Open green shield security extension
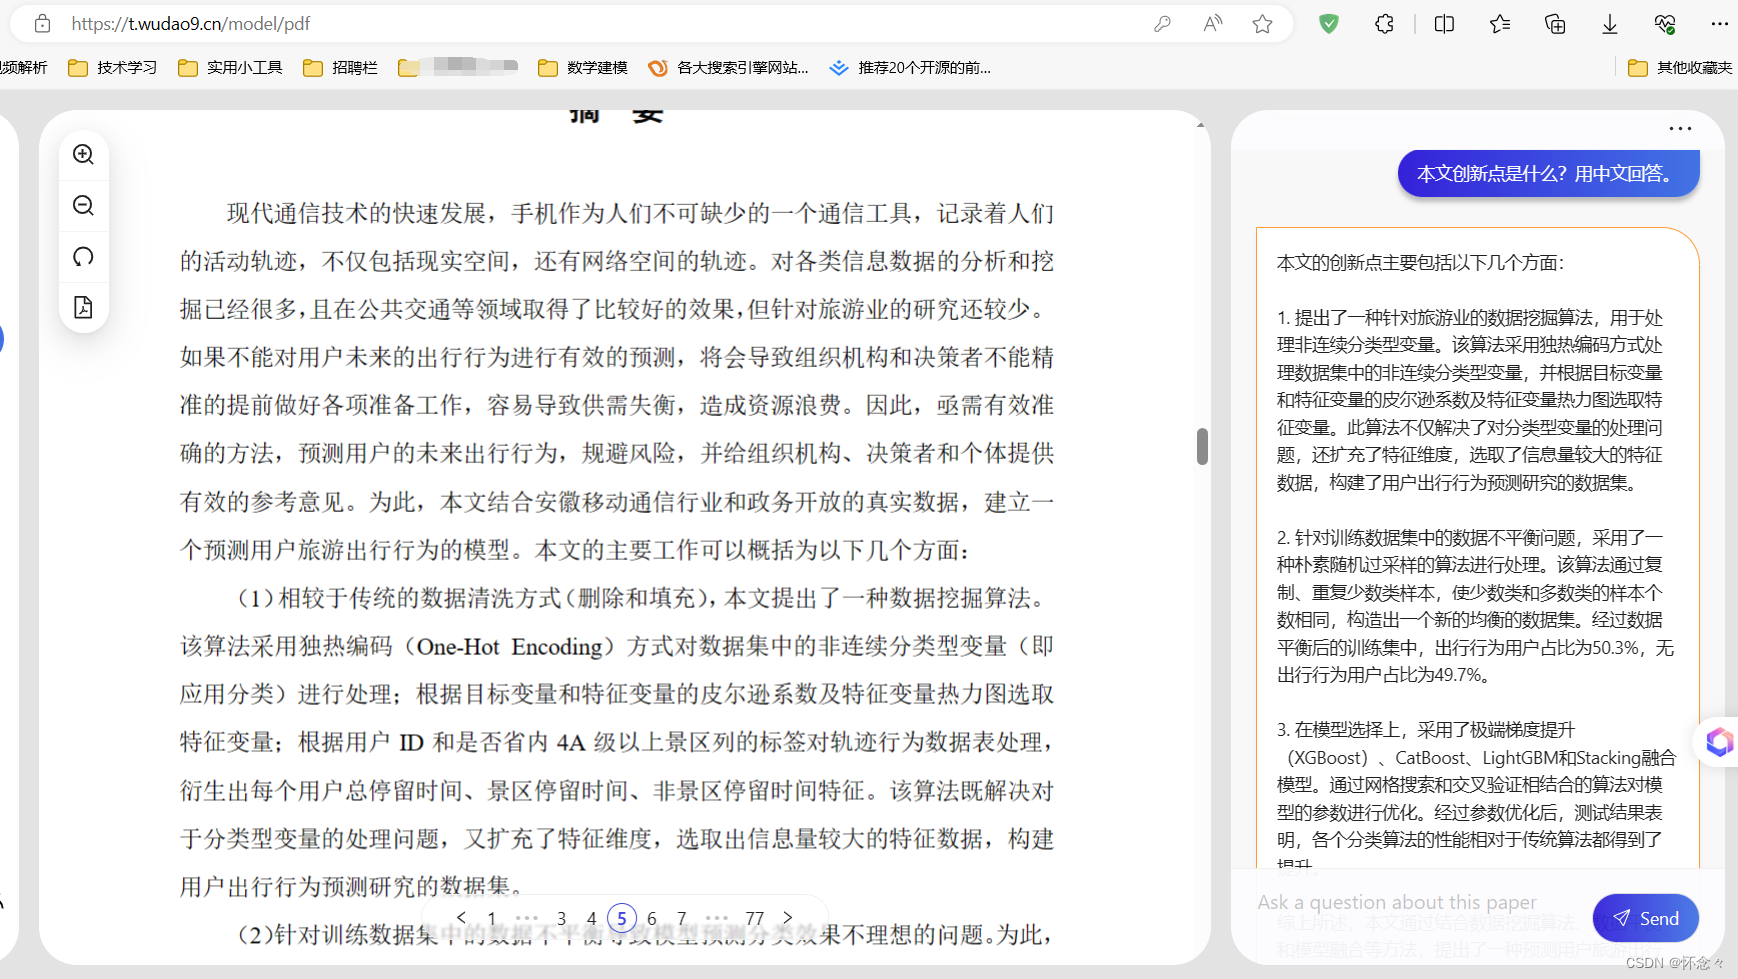Image resolution: width=1738 pixels, height=979 pixels. click(1329, 24)
